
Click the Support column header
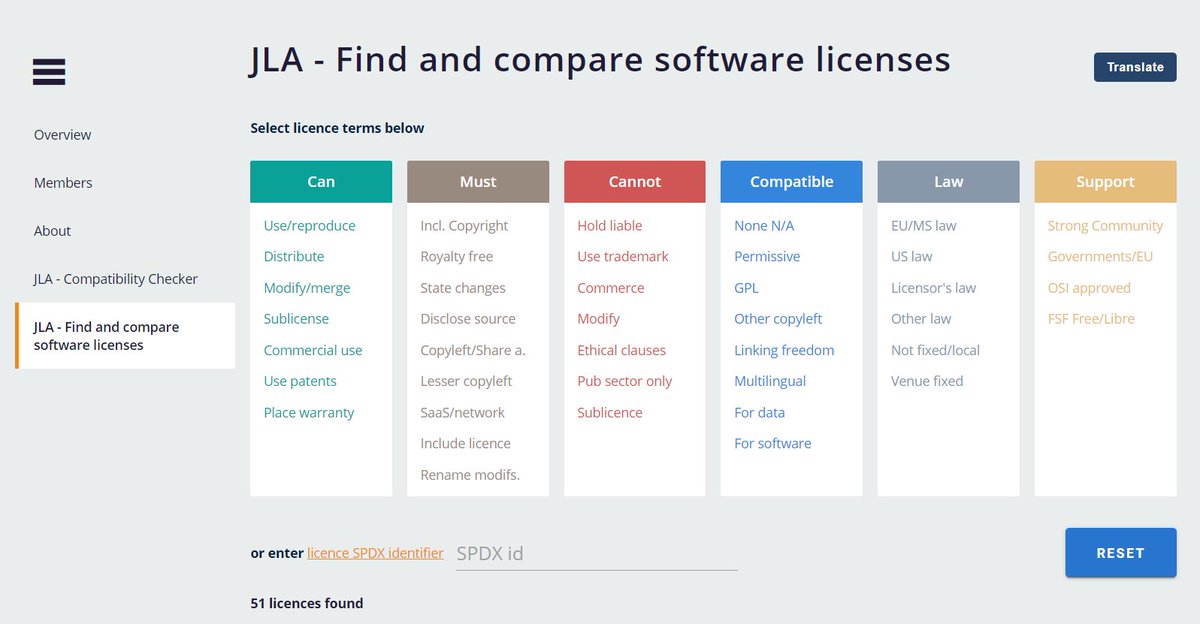(1105, 182)
